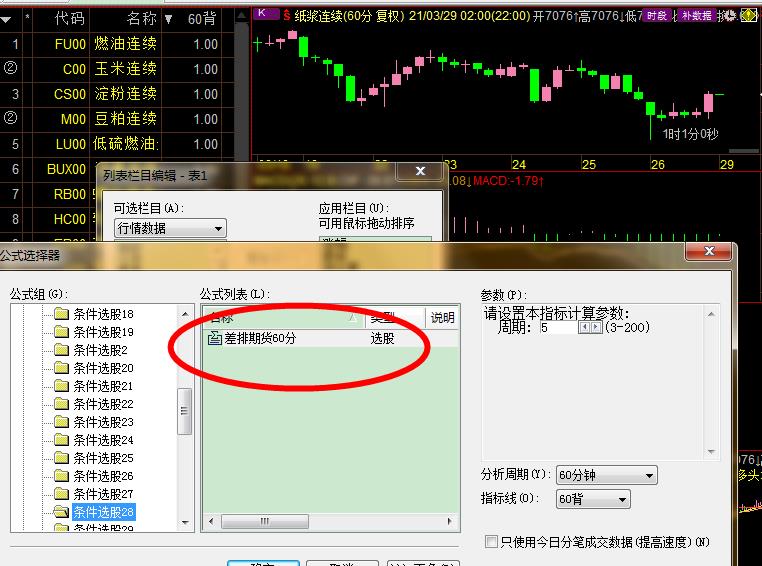Select row C00 玉米连续
Viewport: 762px width, 566px height.
pos(111,69)
